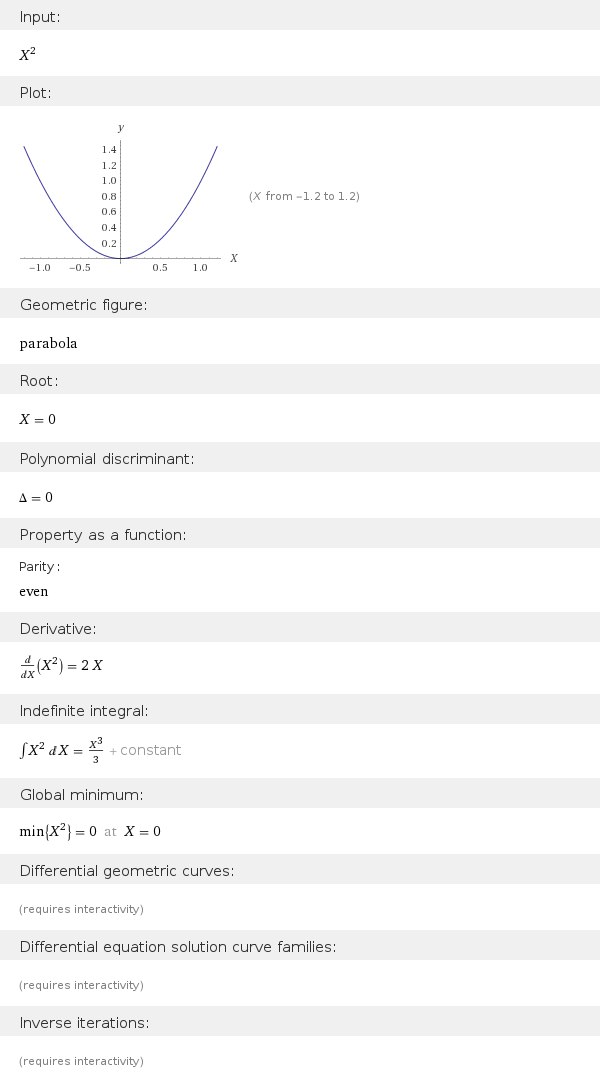
Task: Click the "Input:" section header
Action: (x=40, y=16)
